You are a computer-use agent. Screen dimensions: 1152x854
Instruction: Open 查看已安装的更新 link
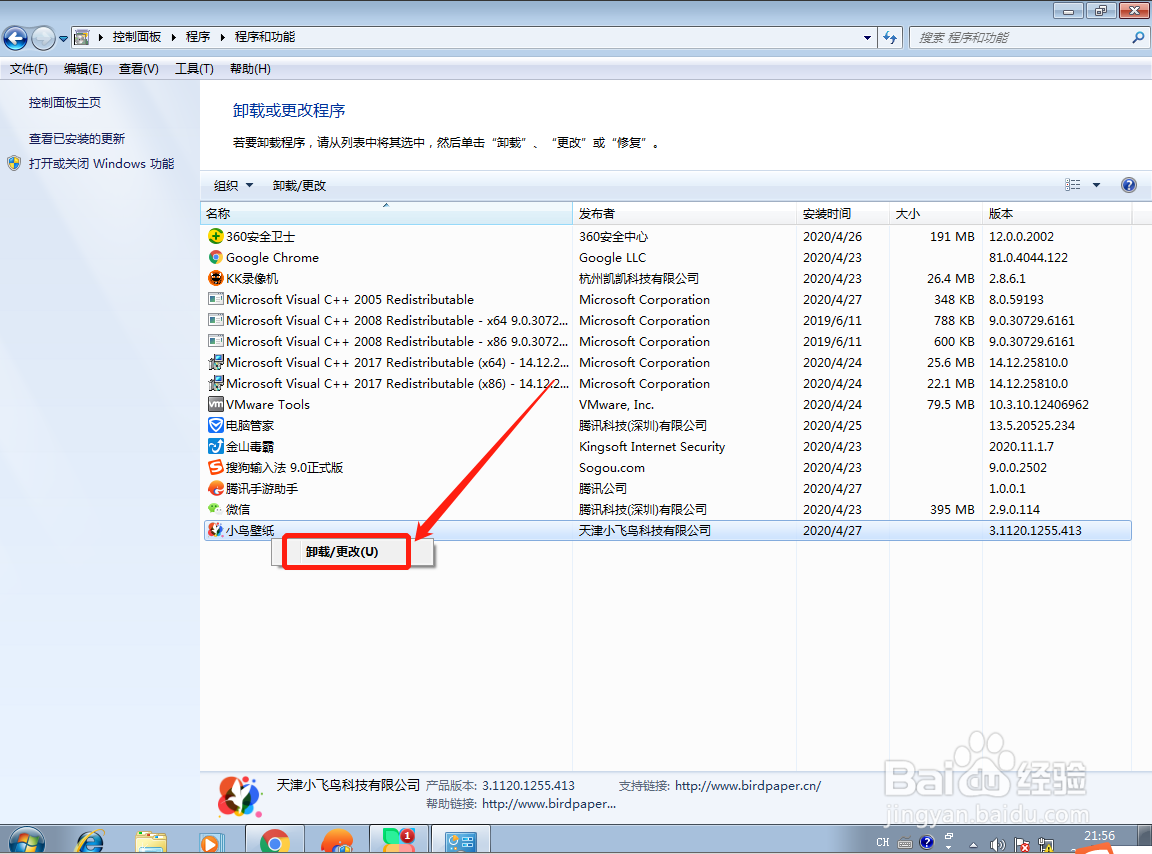point(76,138)
